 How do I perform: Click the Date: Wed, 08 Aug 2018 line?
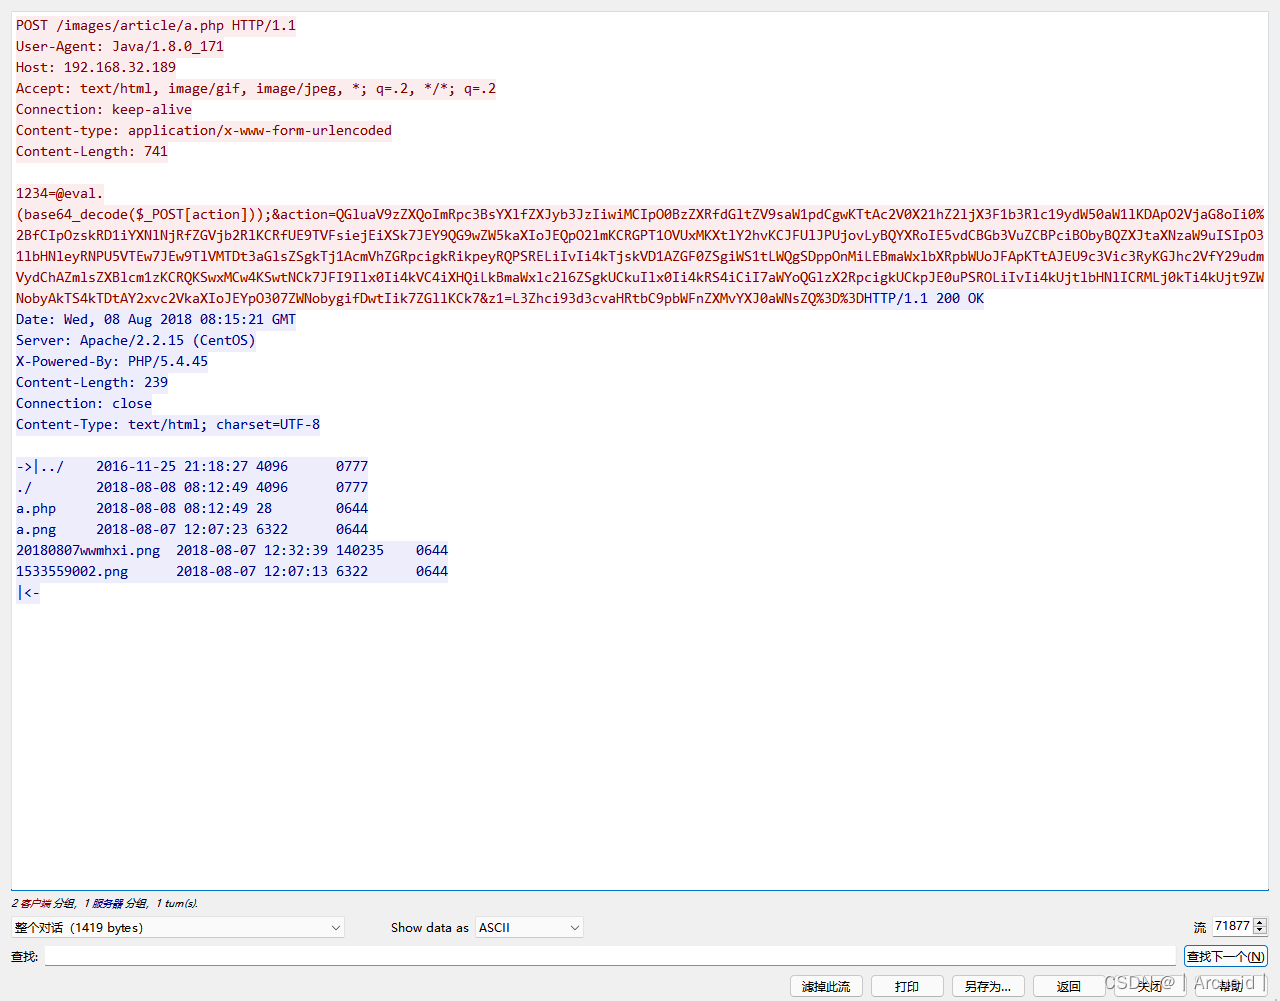click(156, 320)
